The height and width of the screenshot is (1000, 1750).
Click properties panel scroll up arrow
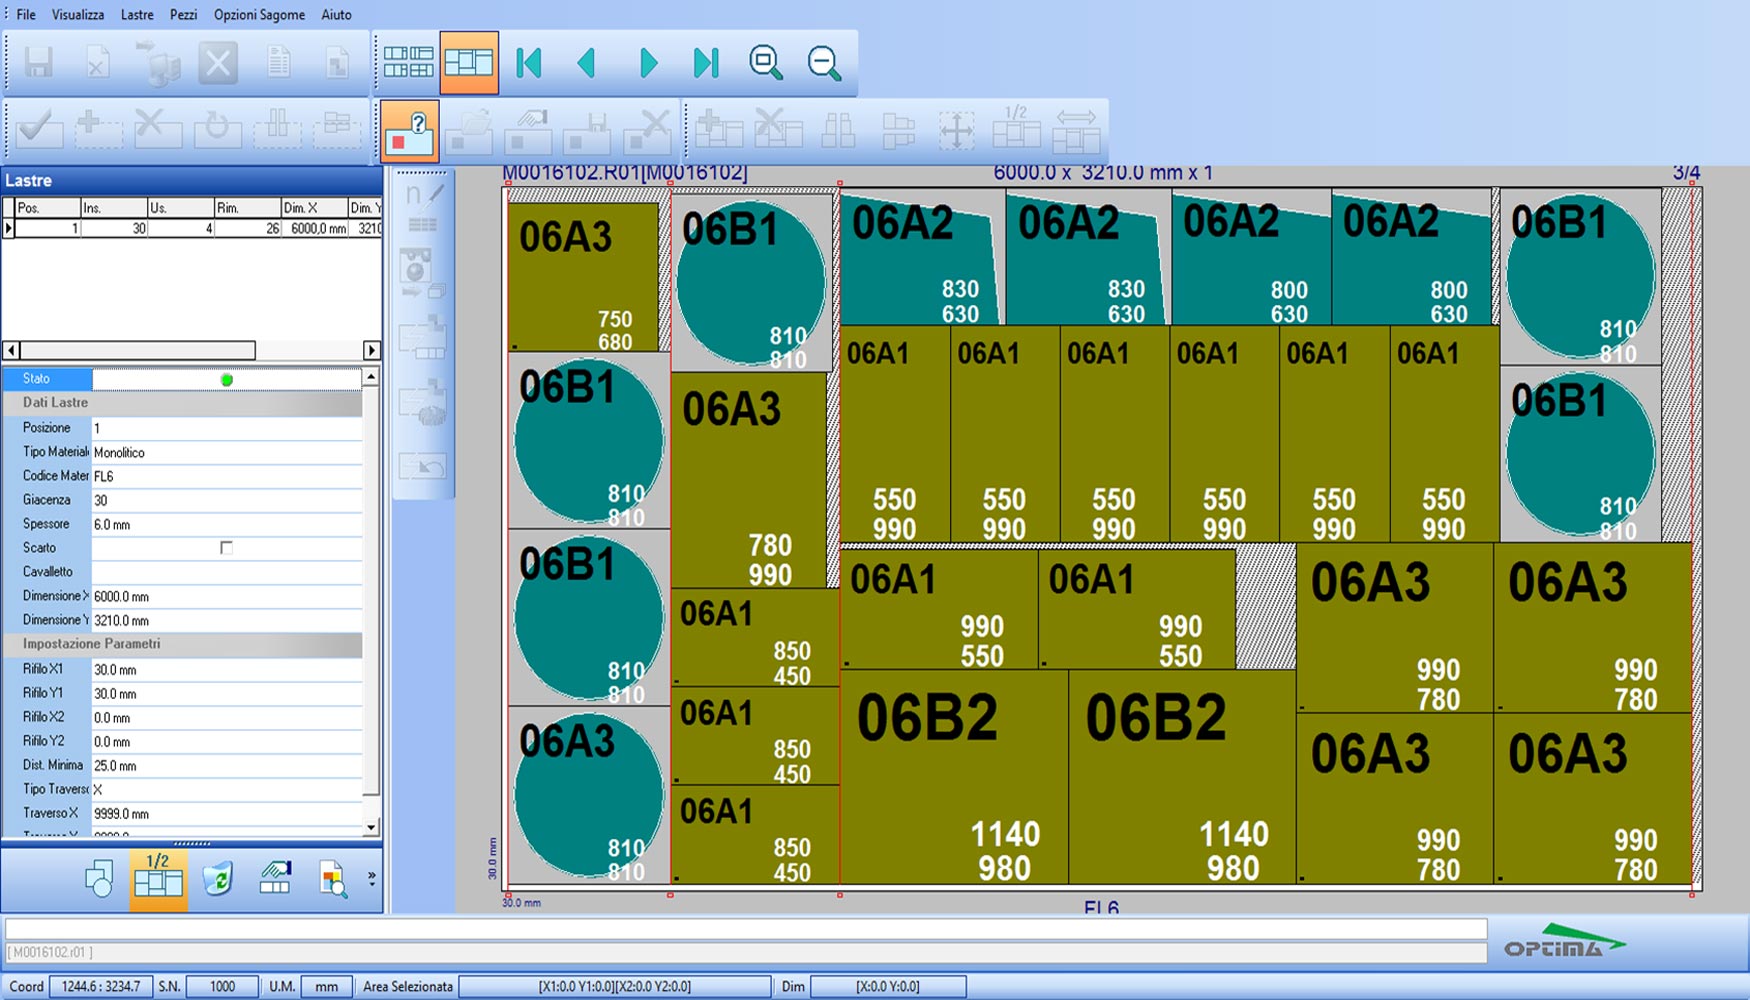[371, 378]
